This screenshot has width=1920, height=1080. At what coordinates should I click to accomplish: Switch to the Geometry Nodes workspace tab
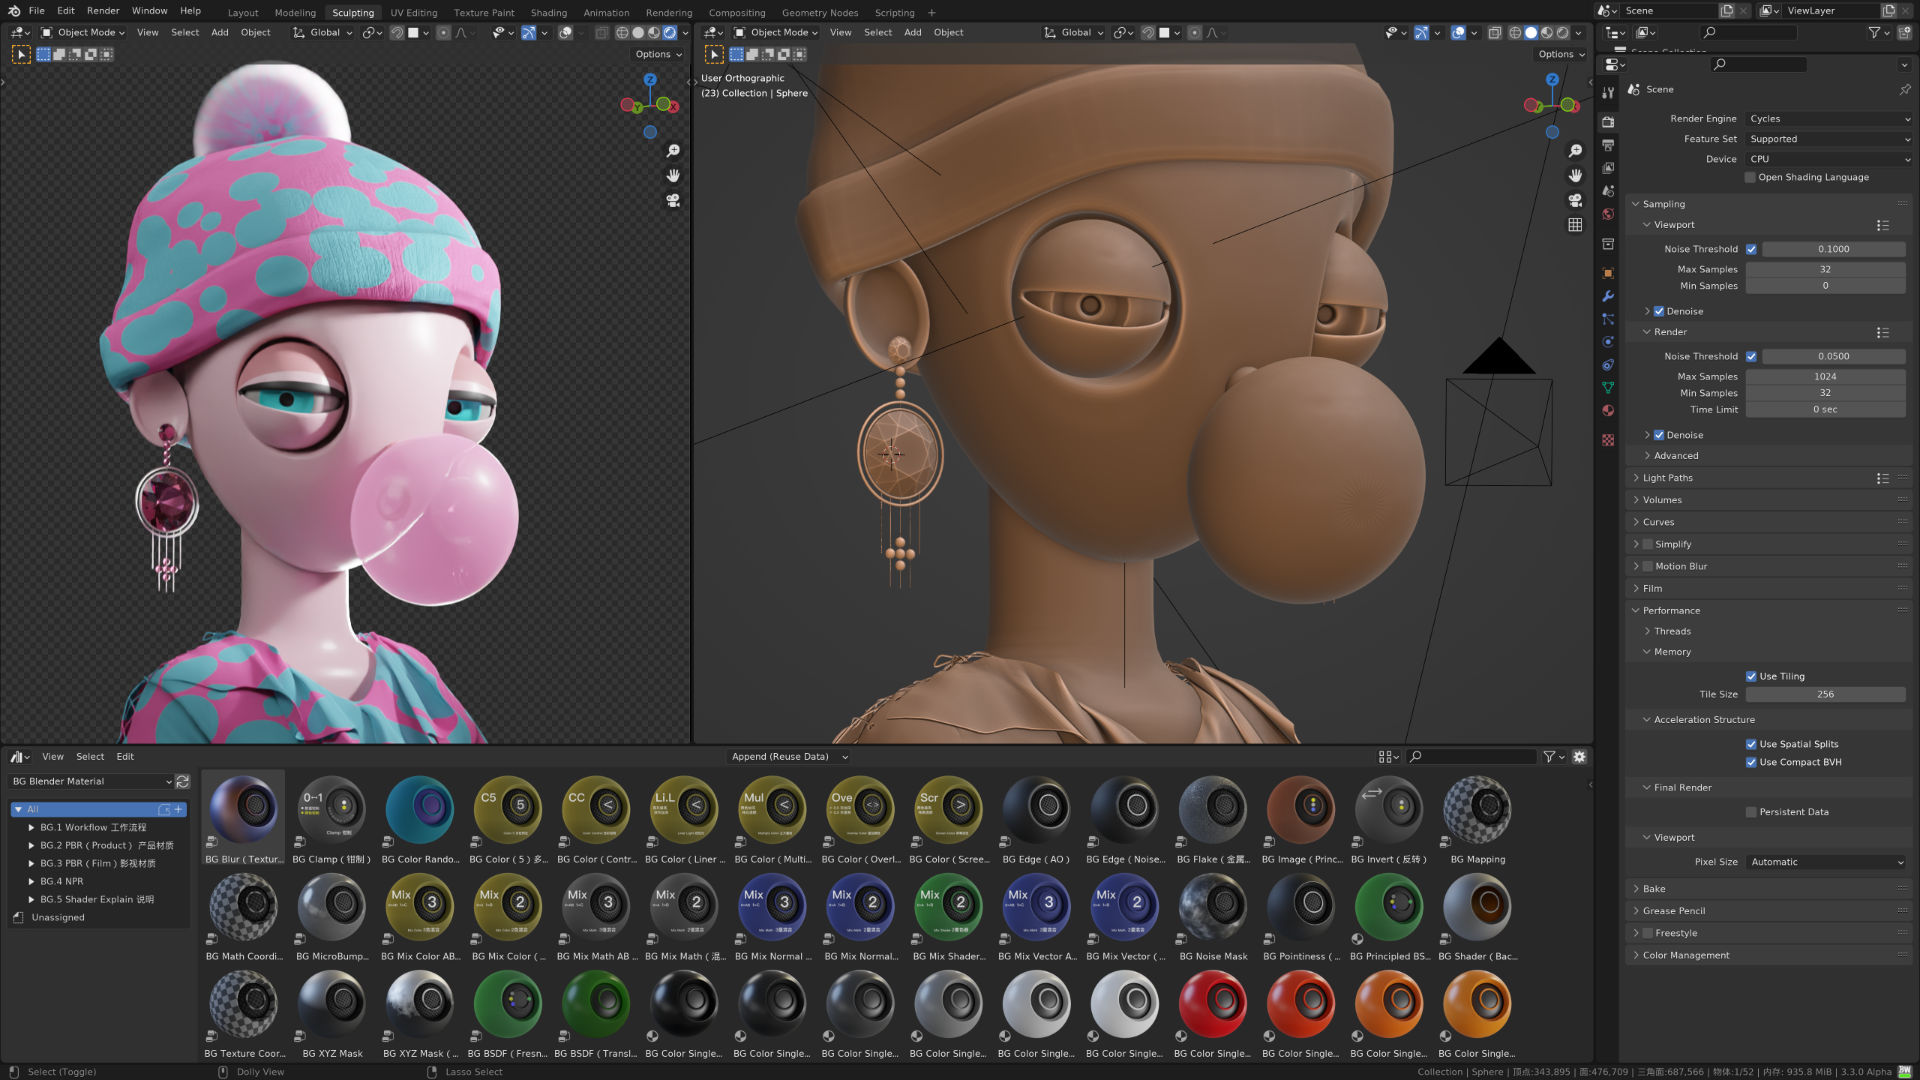coord(820,13)
